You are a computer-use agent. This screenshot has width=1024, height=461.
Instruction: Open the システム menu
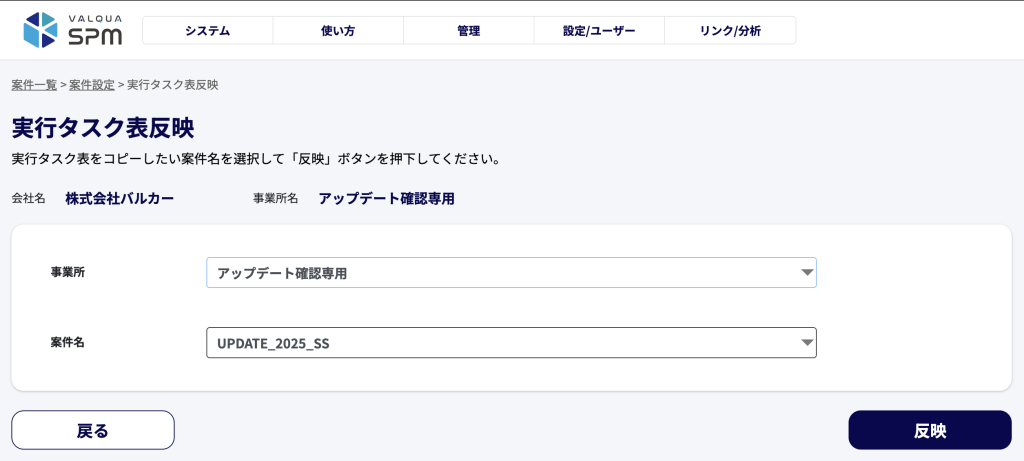point(208,31)
